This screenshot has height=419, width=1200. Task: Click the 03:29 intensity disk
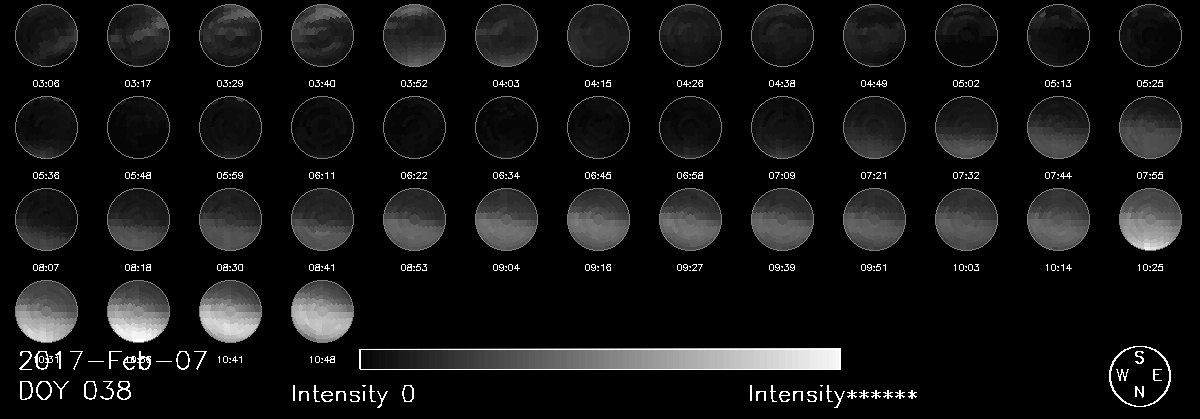[230, 35]
